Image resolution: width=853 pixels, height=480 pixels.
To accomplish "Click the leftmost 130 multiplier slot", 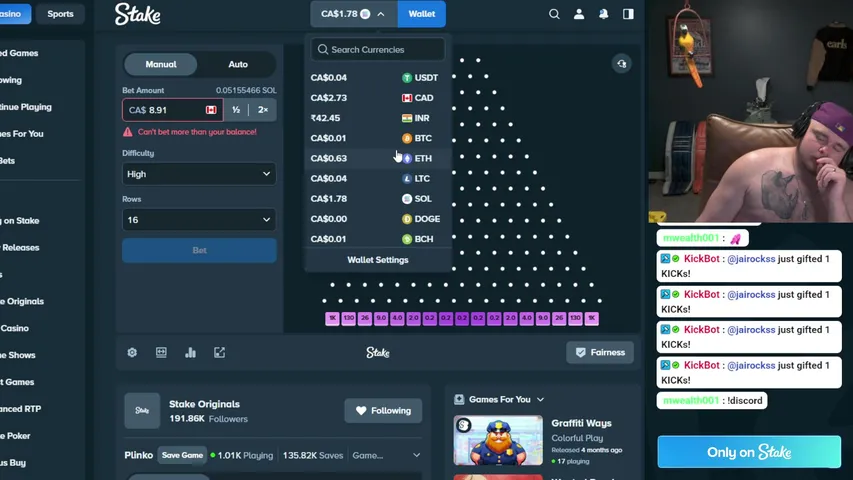I will (349, 318).
